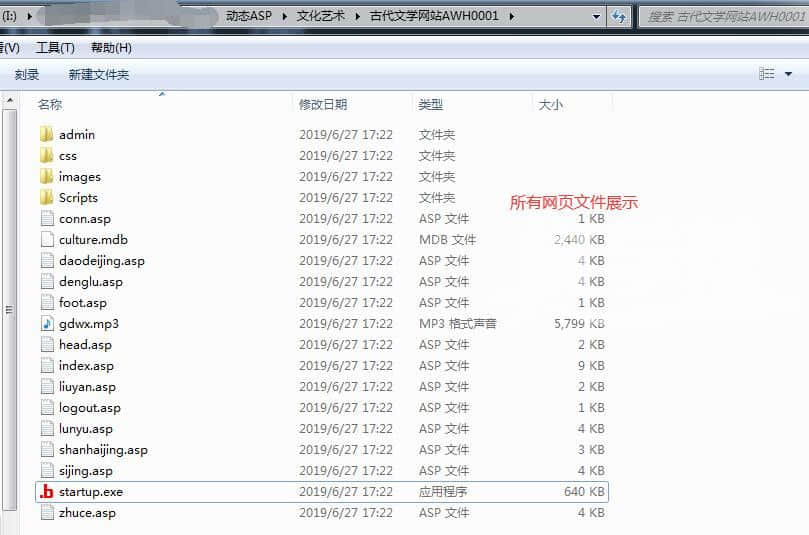Expand the view mode dropdown arrow
Screen dimensions: 809x535
click(x=789, y=74)
